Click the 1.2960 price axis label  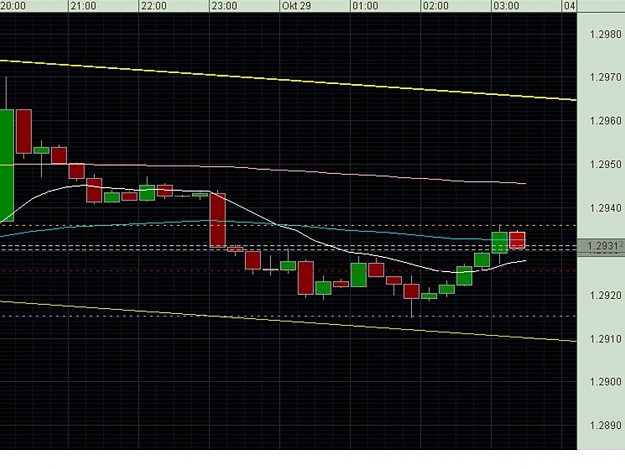[605, 121]
